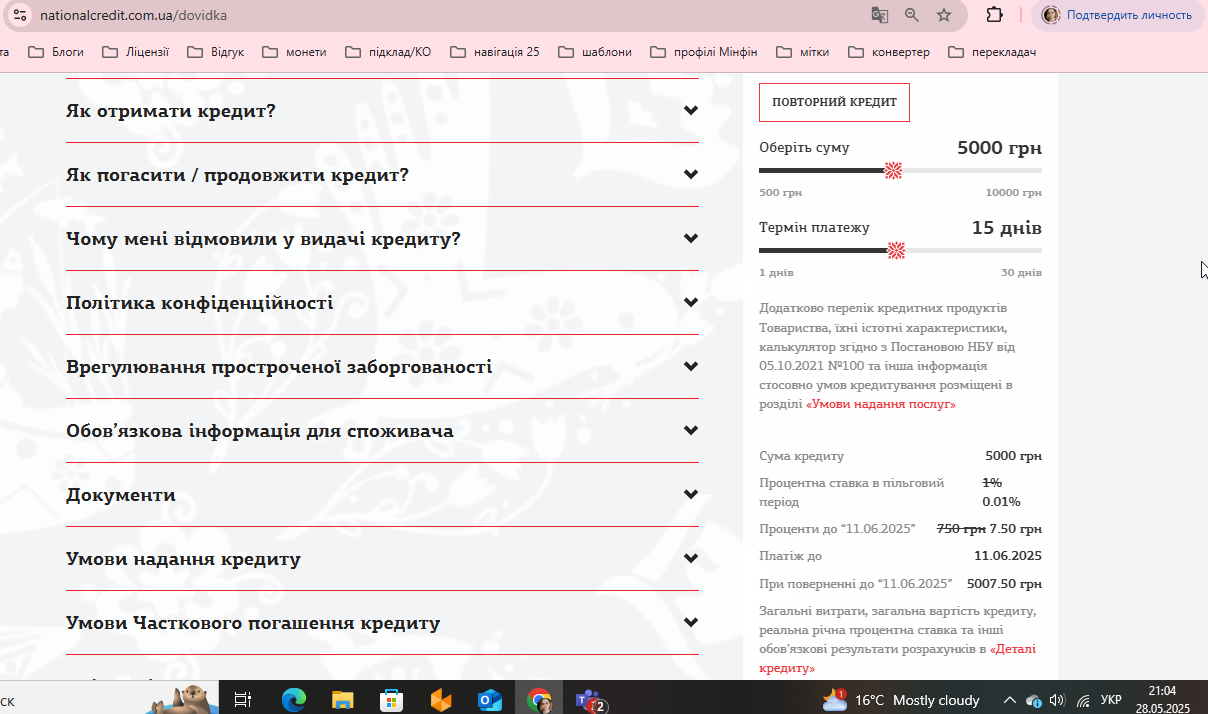This screenshot has width=1208, height=714.
Task: Open the конвертер bookmarks folder
Action: pos(889,52)
